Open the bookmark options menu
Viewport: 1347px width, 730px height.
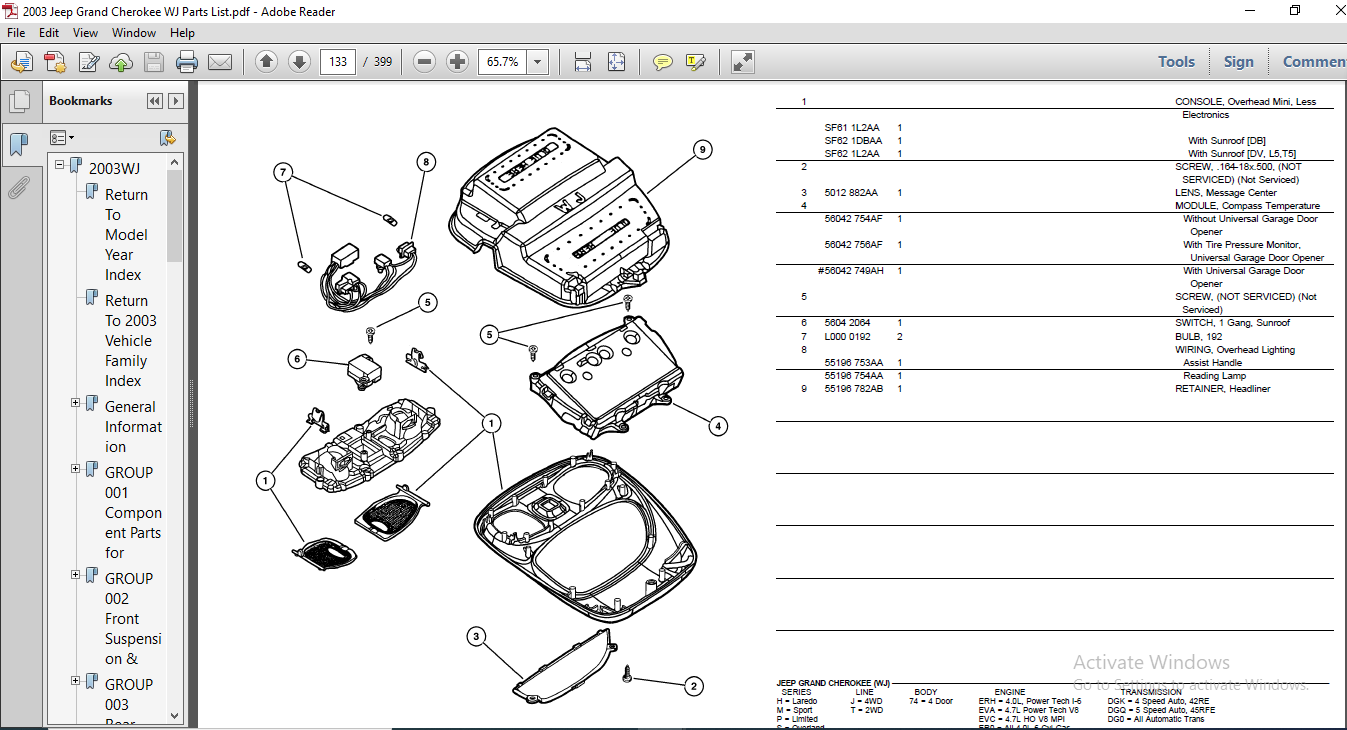[62, 137]
